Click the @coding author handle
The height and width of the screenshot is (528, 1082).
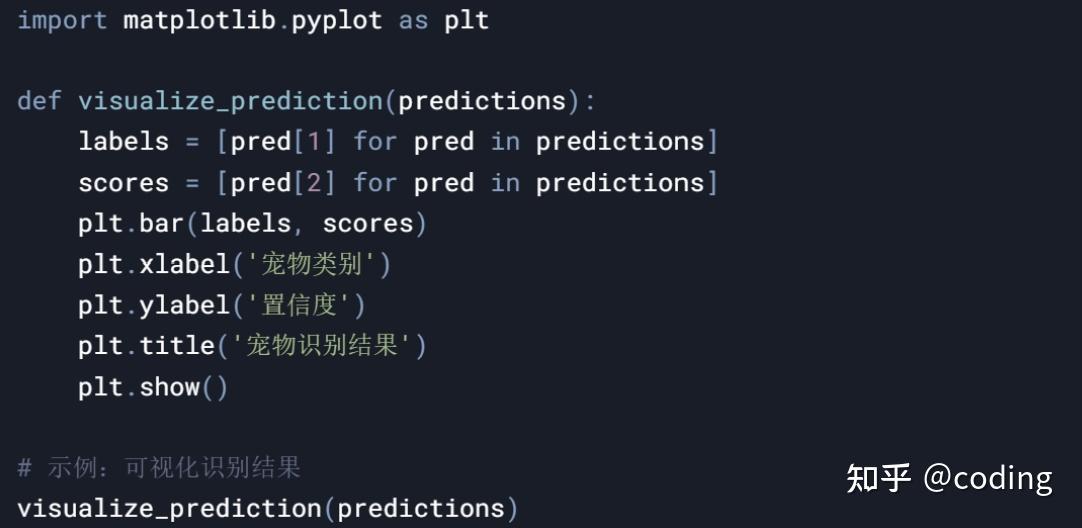click(x=987, y=478)
